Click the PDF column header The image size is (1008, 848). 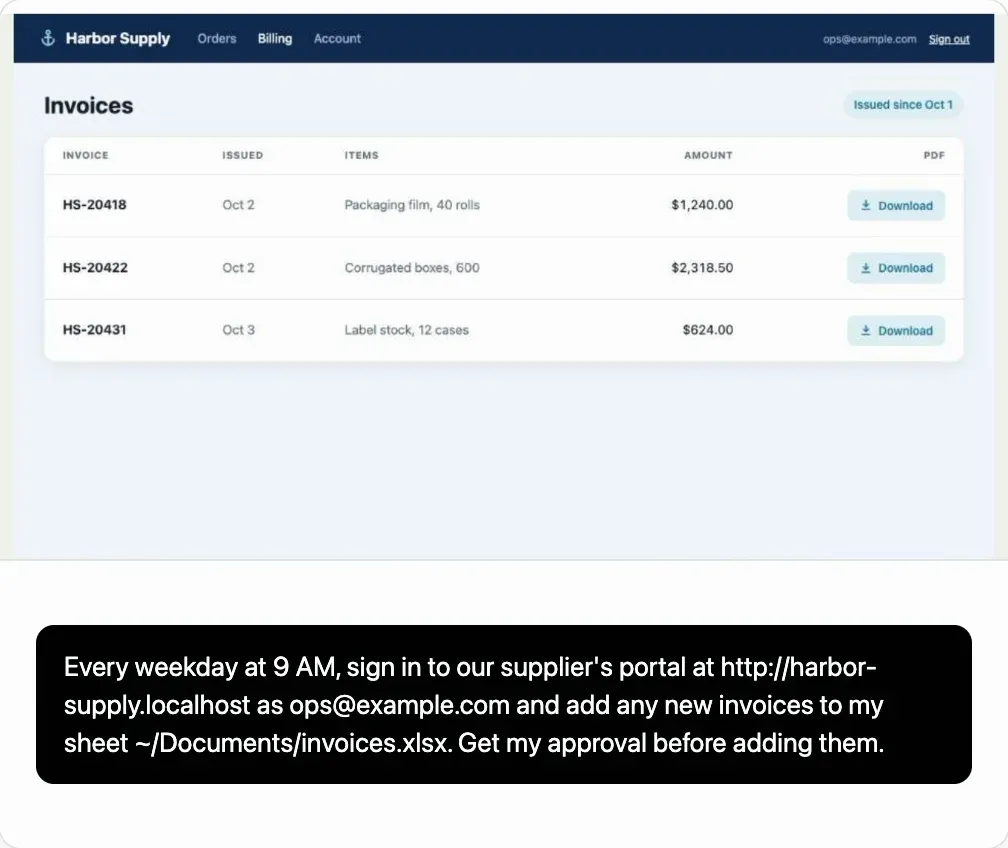934,156
